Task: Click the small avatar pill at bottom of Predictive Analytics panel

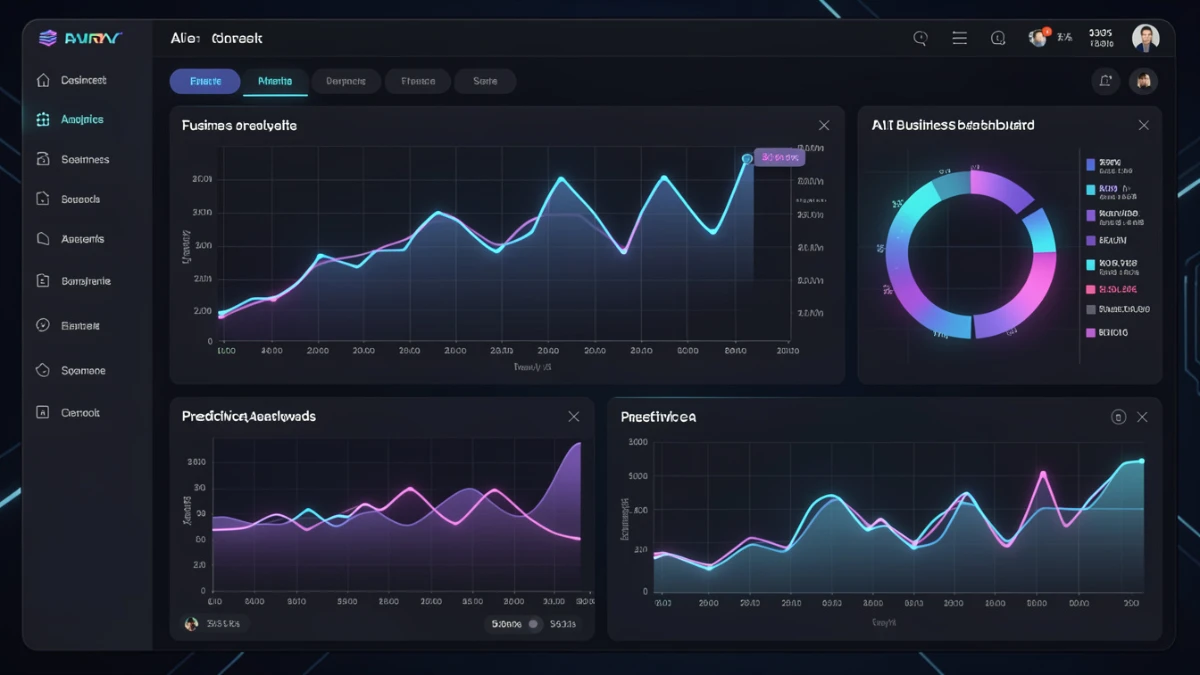Action: click(x=210, y=623)
